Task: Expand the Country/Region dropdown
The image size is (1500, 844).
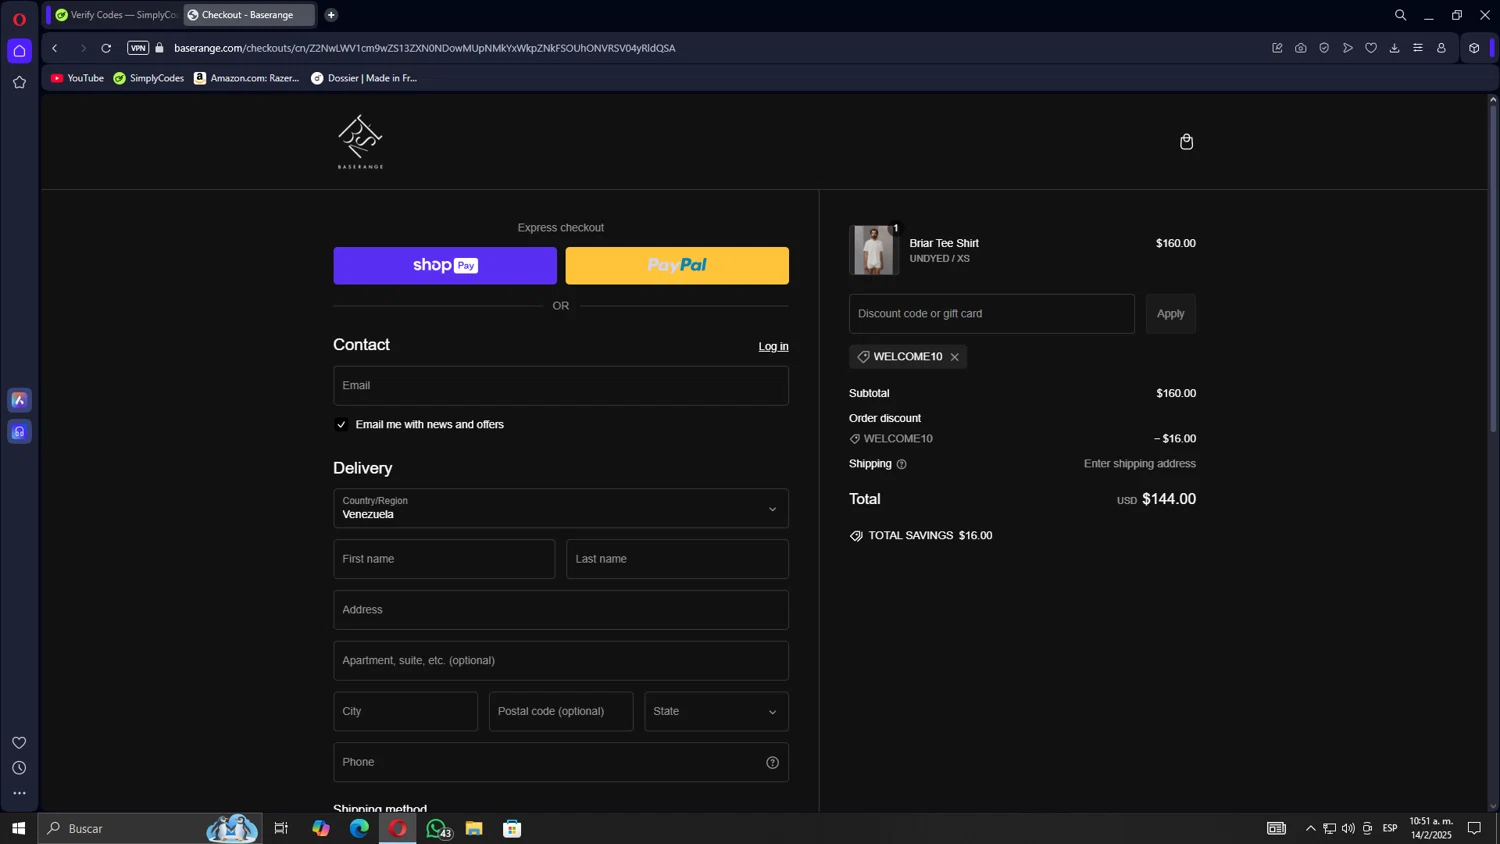Action: 560,508
